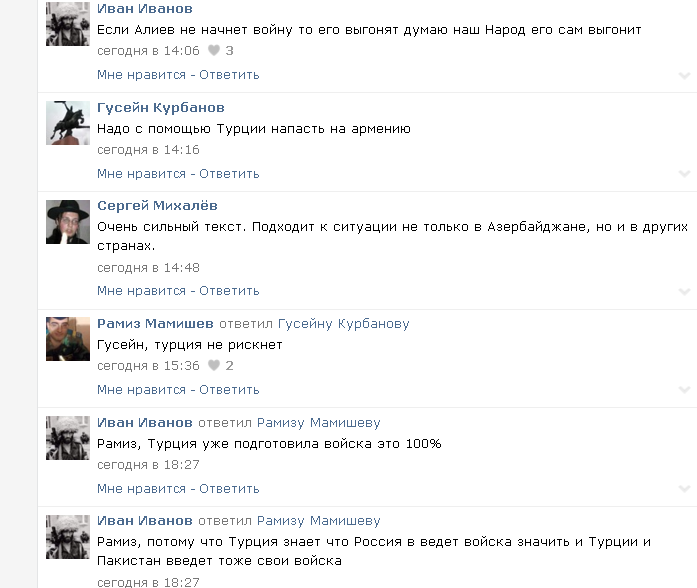Open the сегодня в 14:48 timestamp
This screenshot has width=697, height=588.
148,268
